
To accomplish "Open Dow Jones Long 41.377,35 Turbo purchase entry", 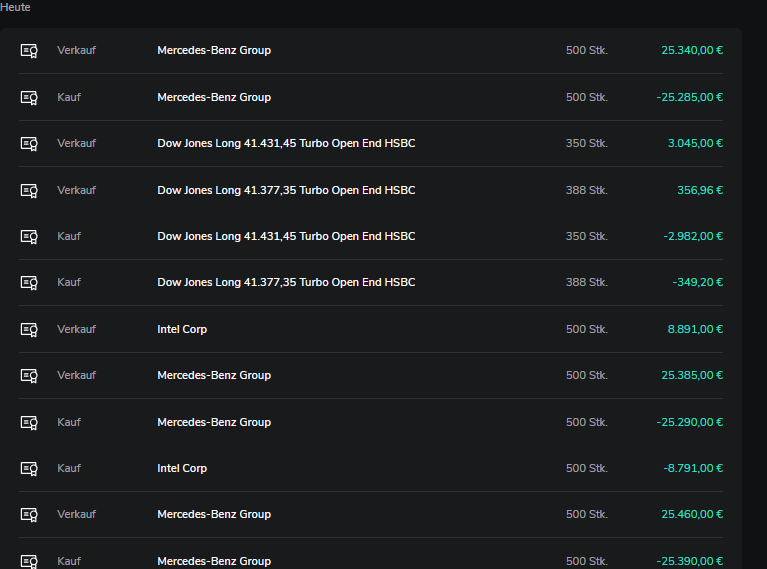I will coord(371,282).
